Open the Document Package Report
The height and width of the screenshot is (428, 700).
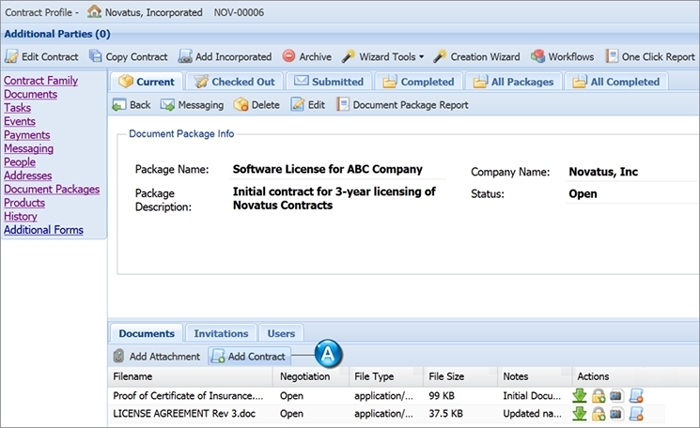tap(403, 105)
